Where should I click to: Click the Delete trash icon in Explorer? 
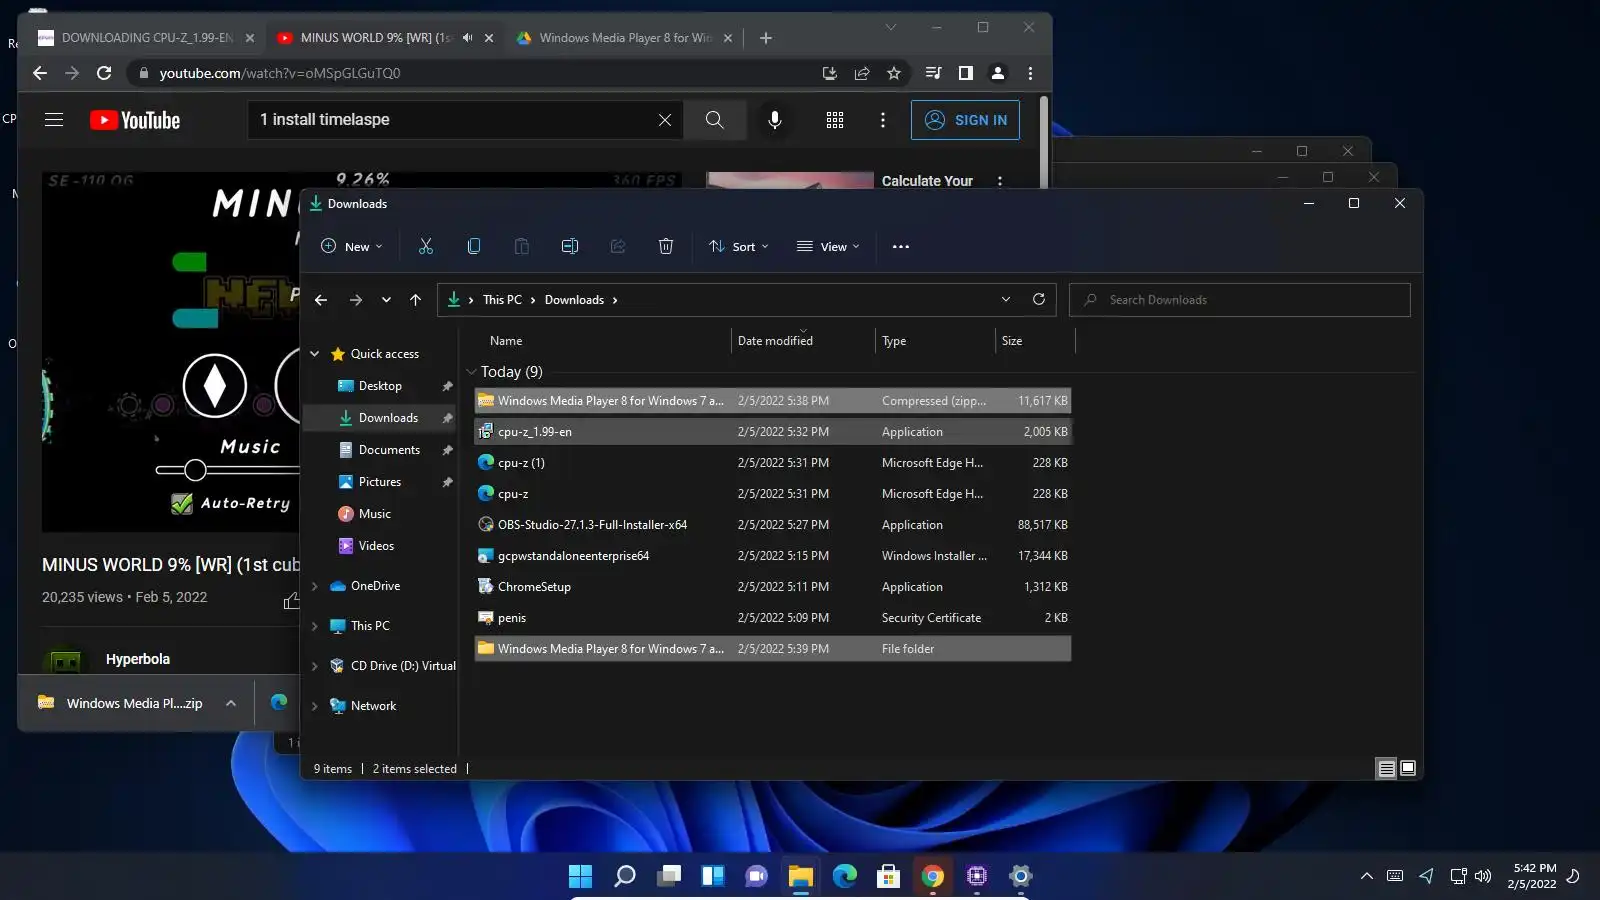[x=666, y=247]
